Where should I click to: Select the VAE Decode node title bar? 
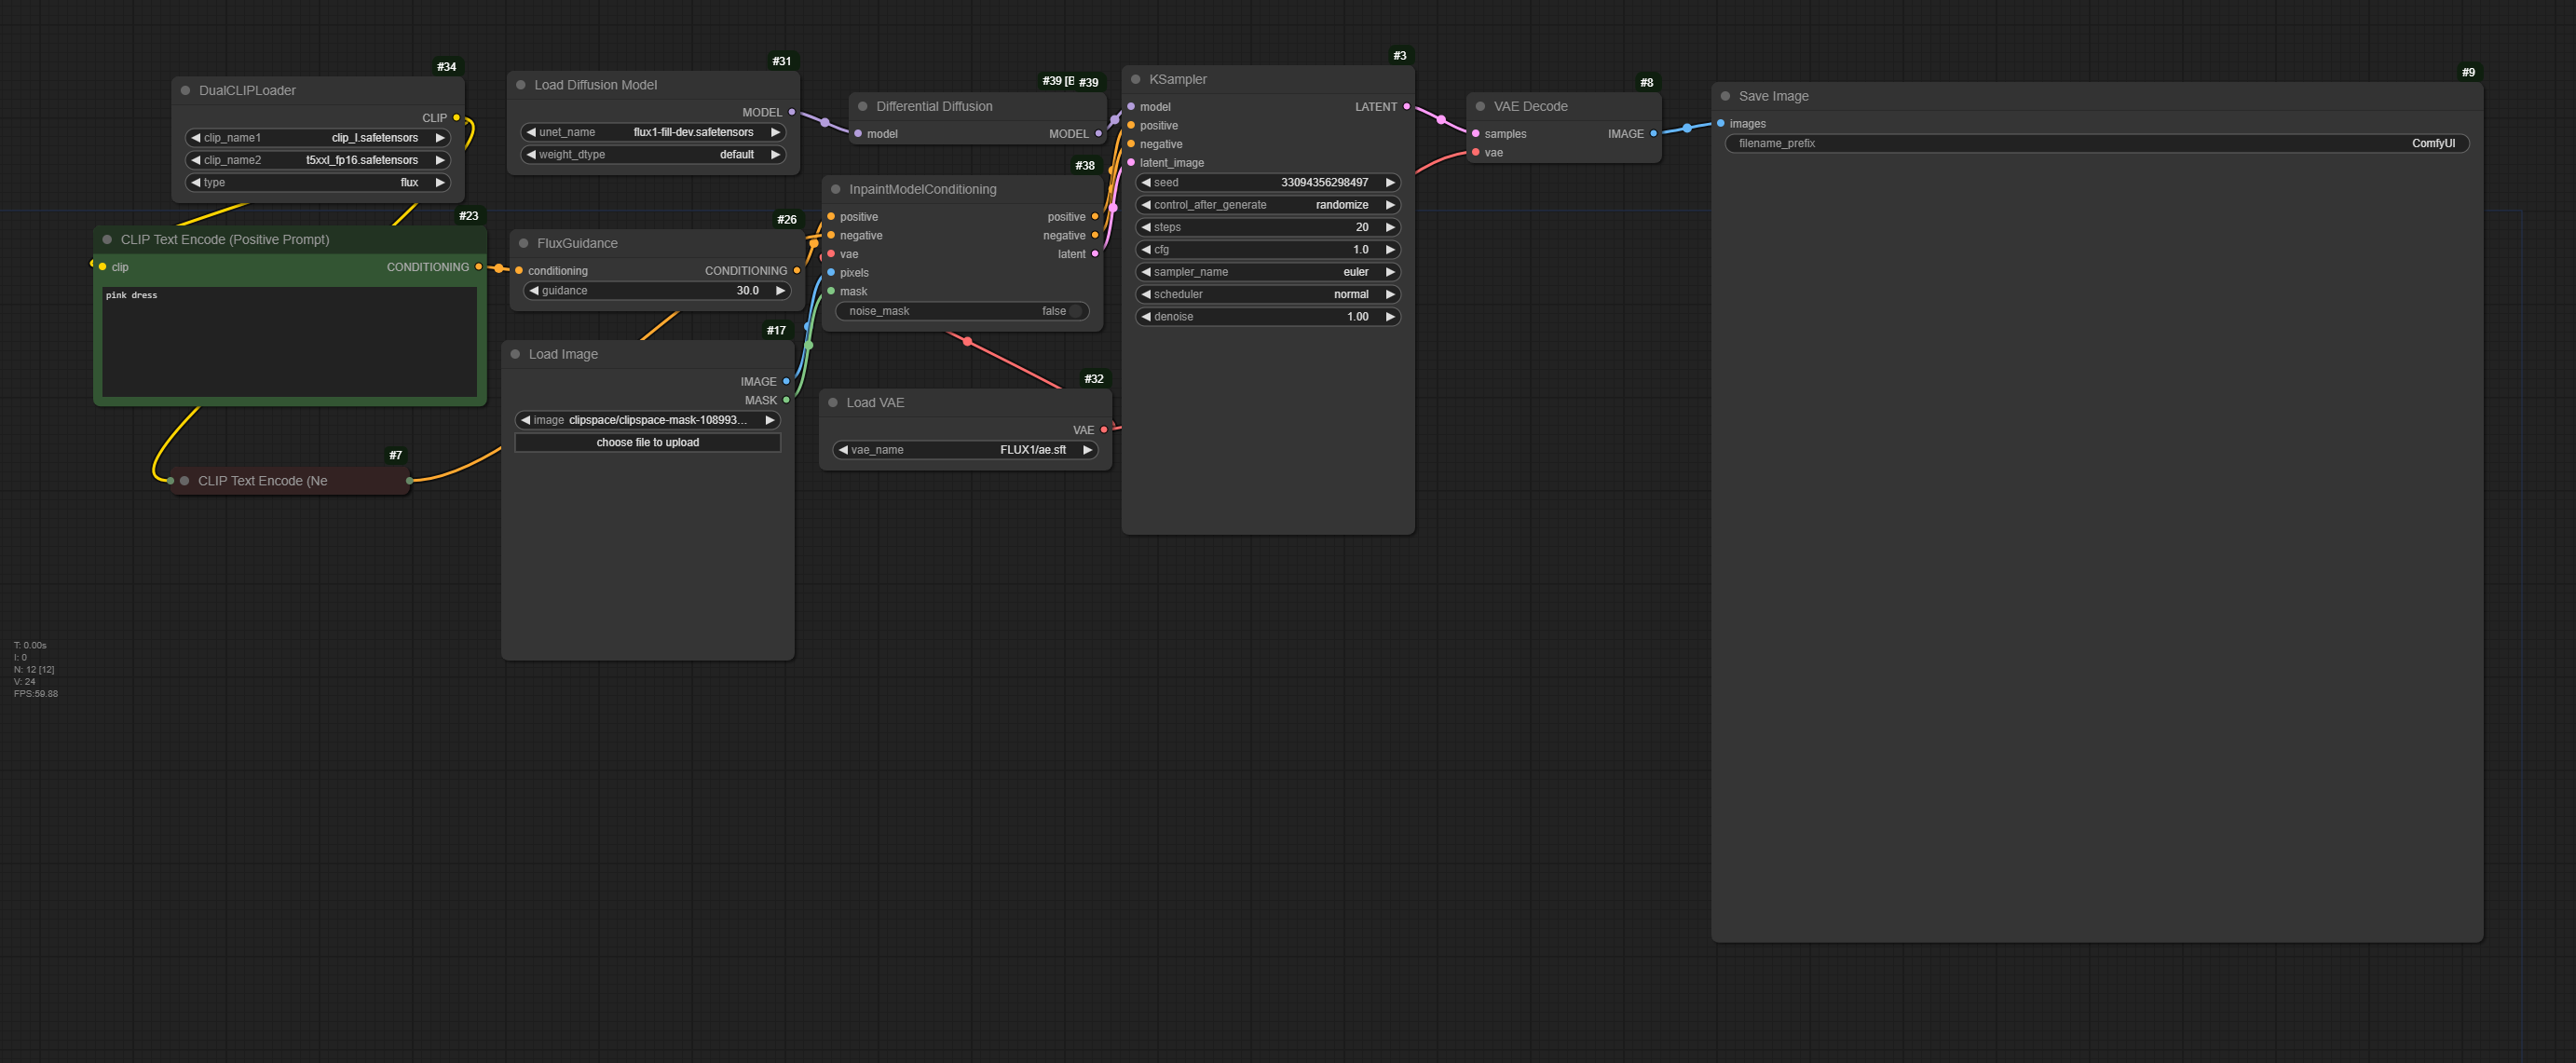[x=1570, y=107]
